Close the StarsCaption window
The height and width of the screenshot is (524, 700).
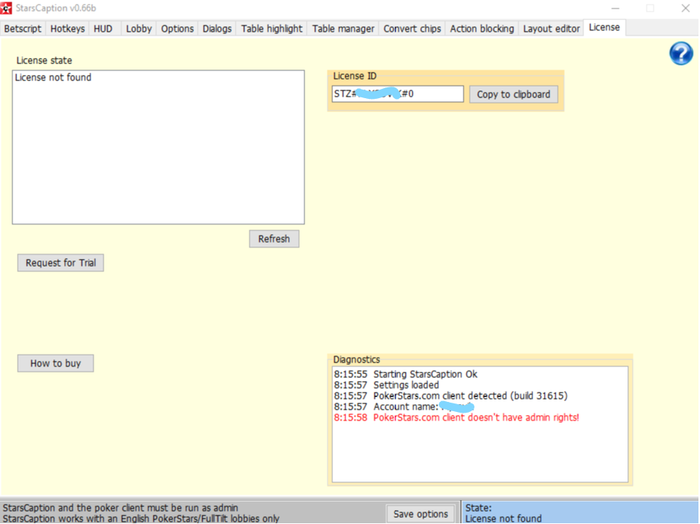(685, 8)
